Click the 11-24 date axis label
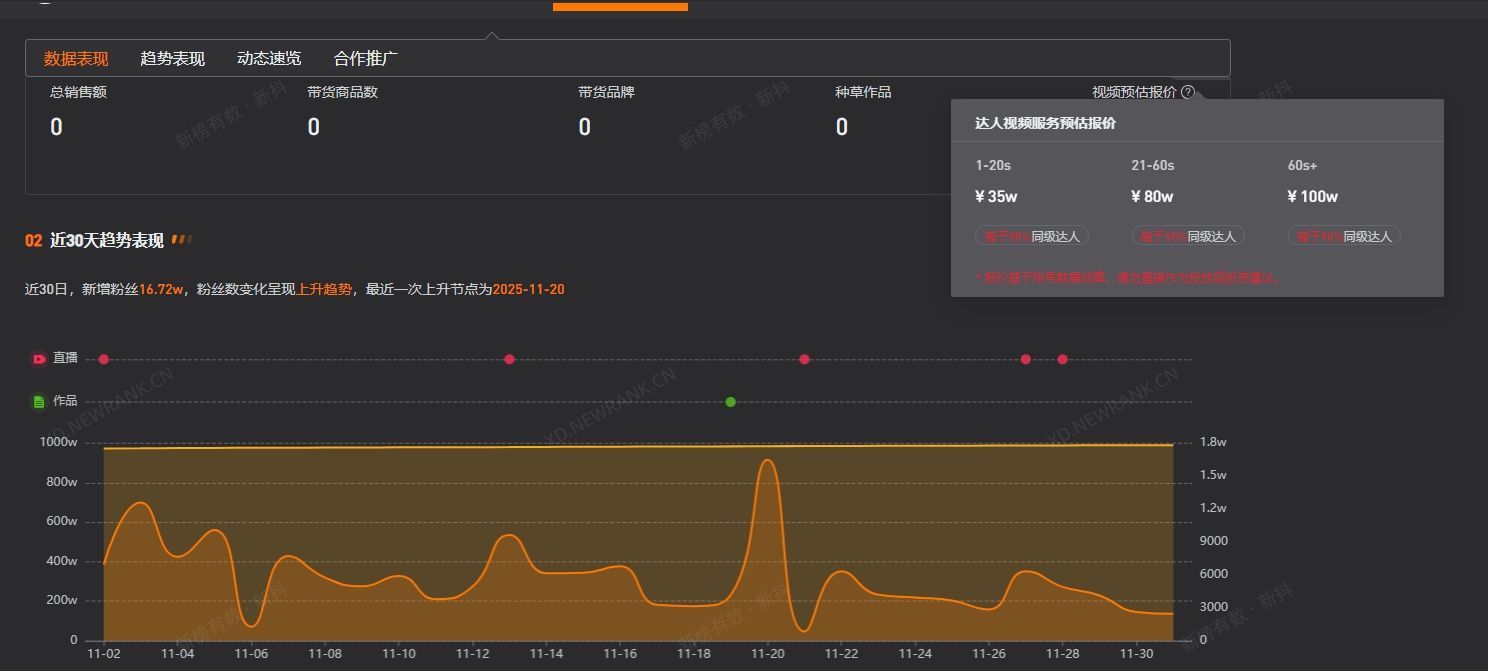 pyautogui.click(x=915, y=654)
